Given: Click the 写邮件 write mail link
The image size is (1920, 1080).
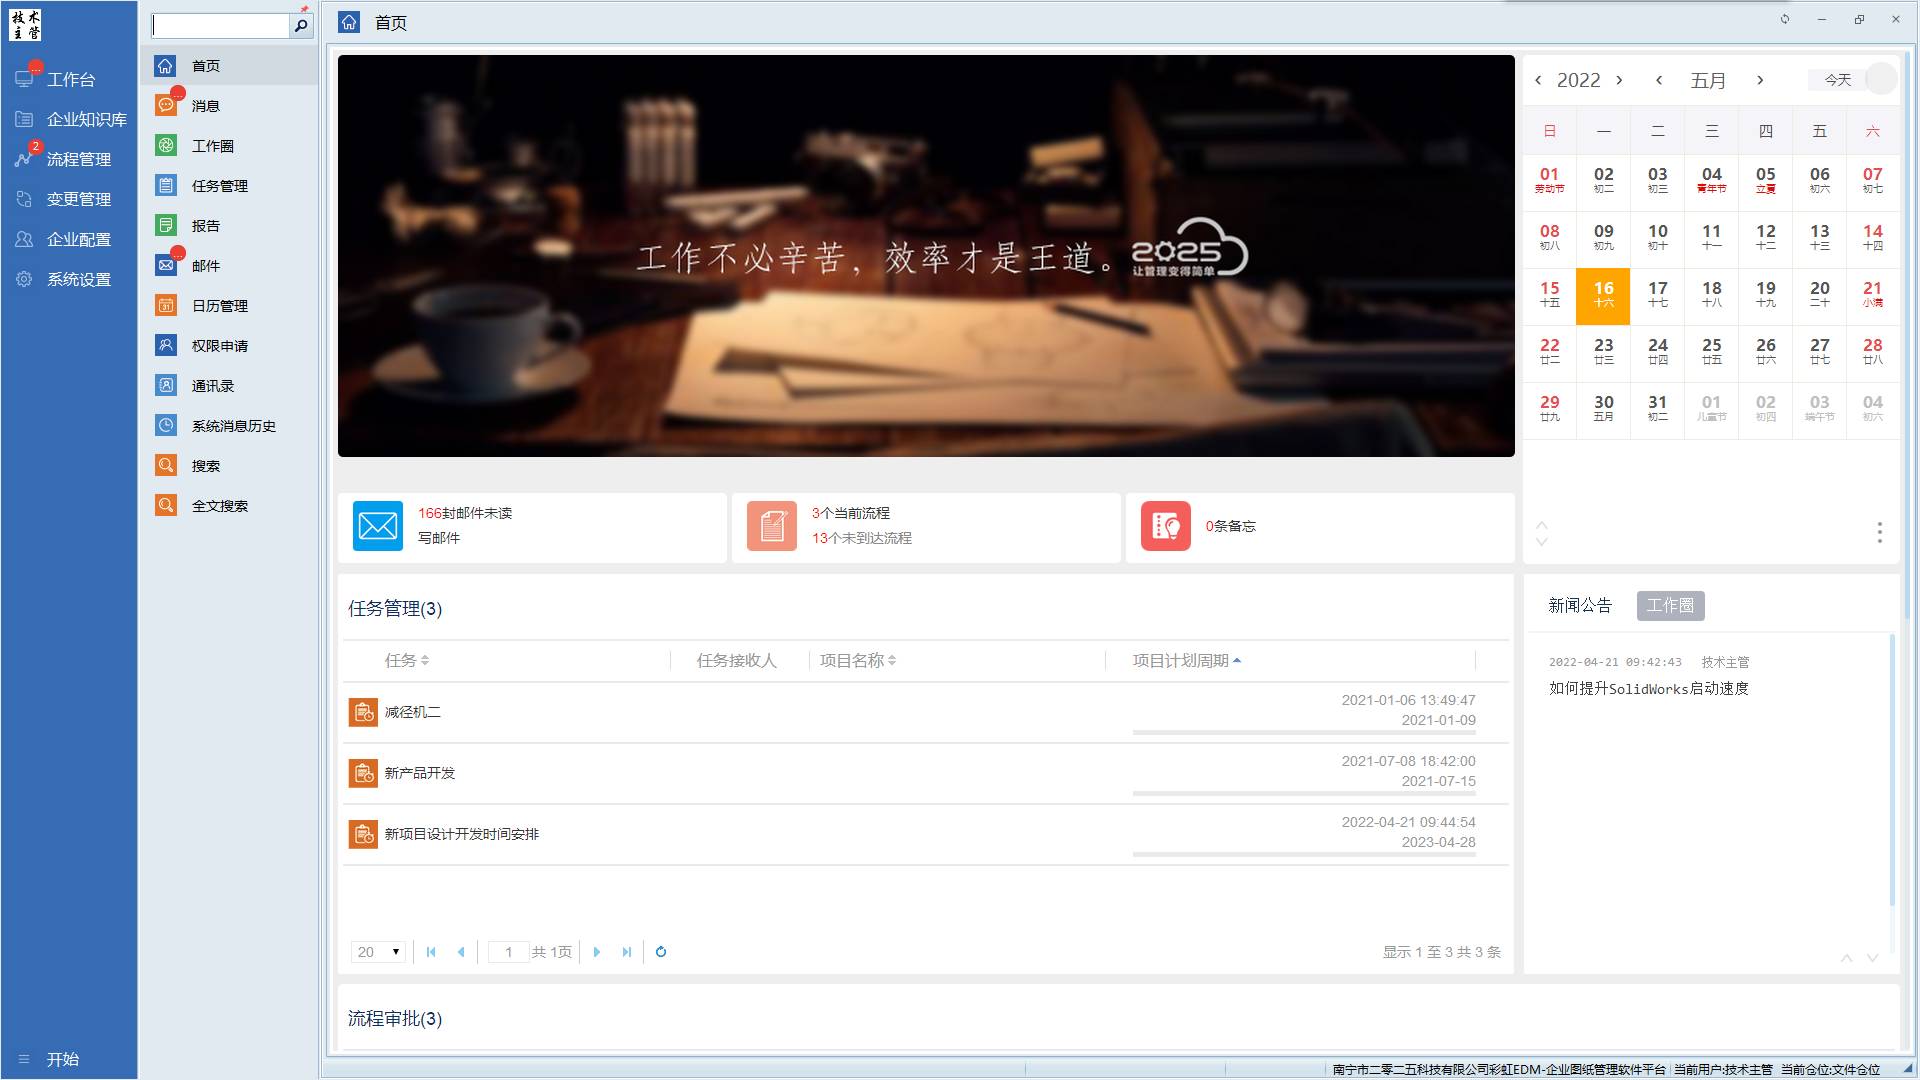Looking at the screenshot, I should (439, 538).
